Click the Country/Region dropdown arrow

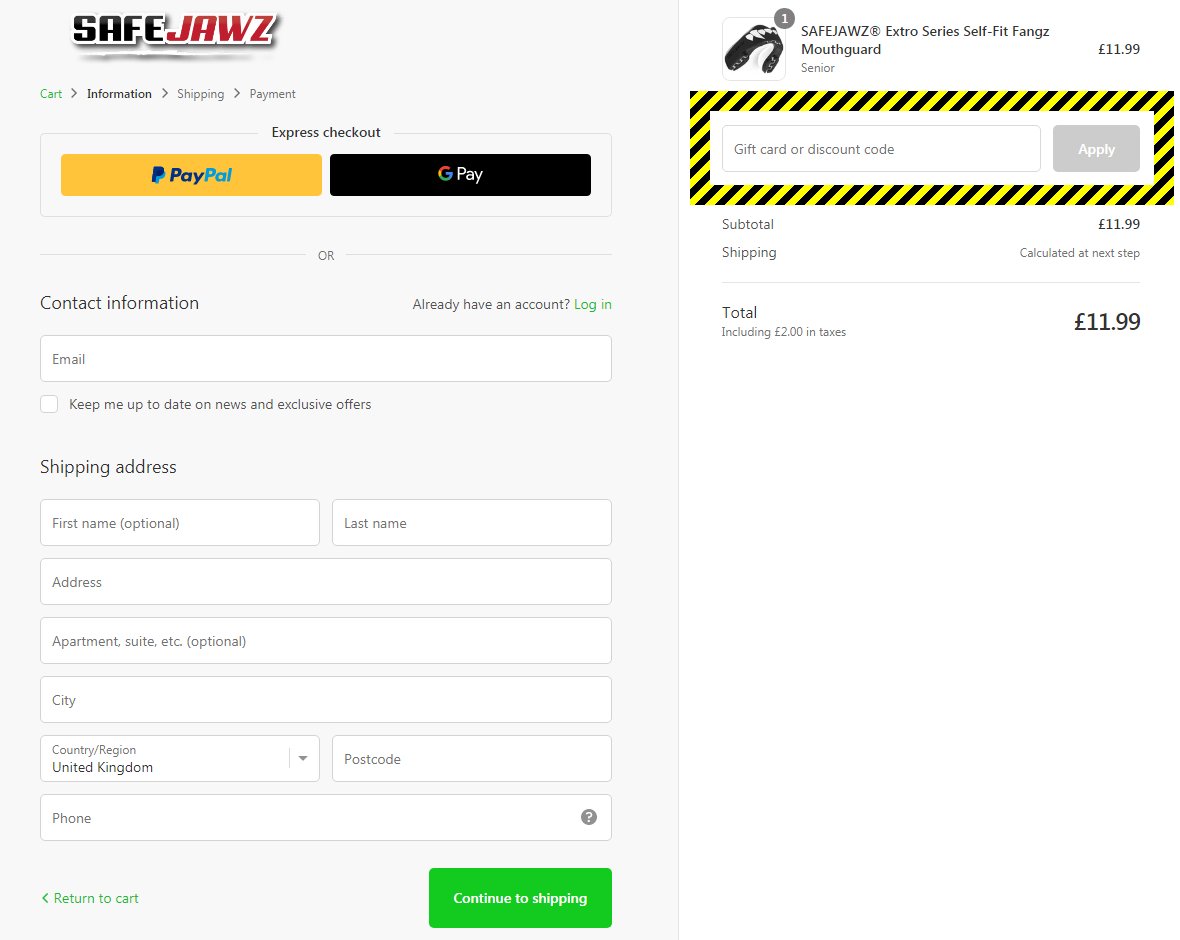pyautogui.click(x=303, y=758)
